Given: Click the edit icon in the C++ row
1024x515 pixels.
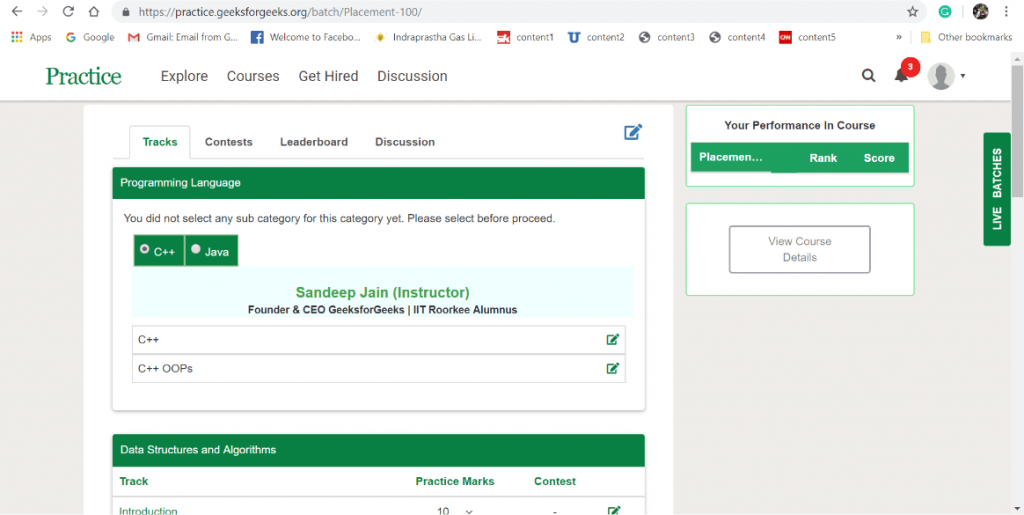Looking at the screenshot, I should [613, 339].
